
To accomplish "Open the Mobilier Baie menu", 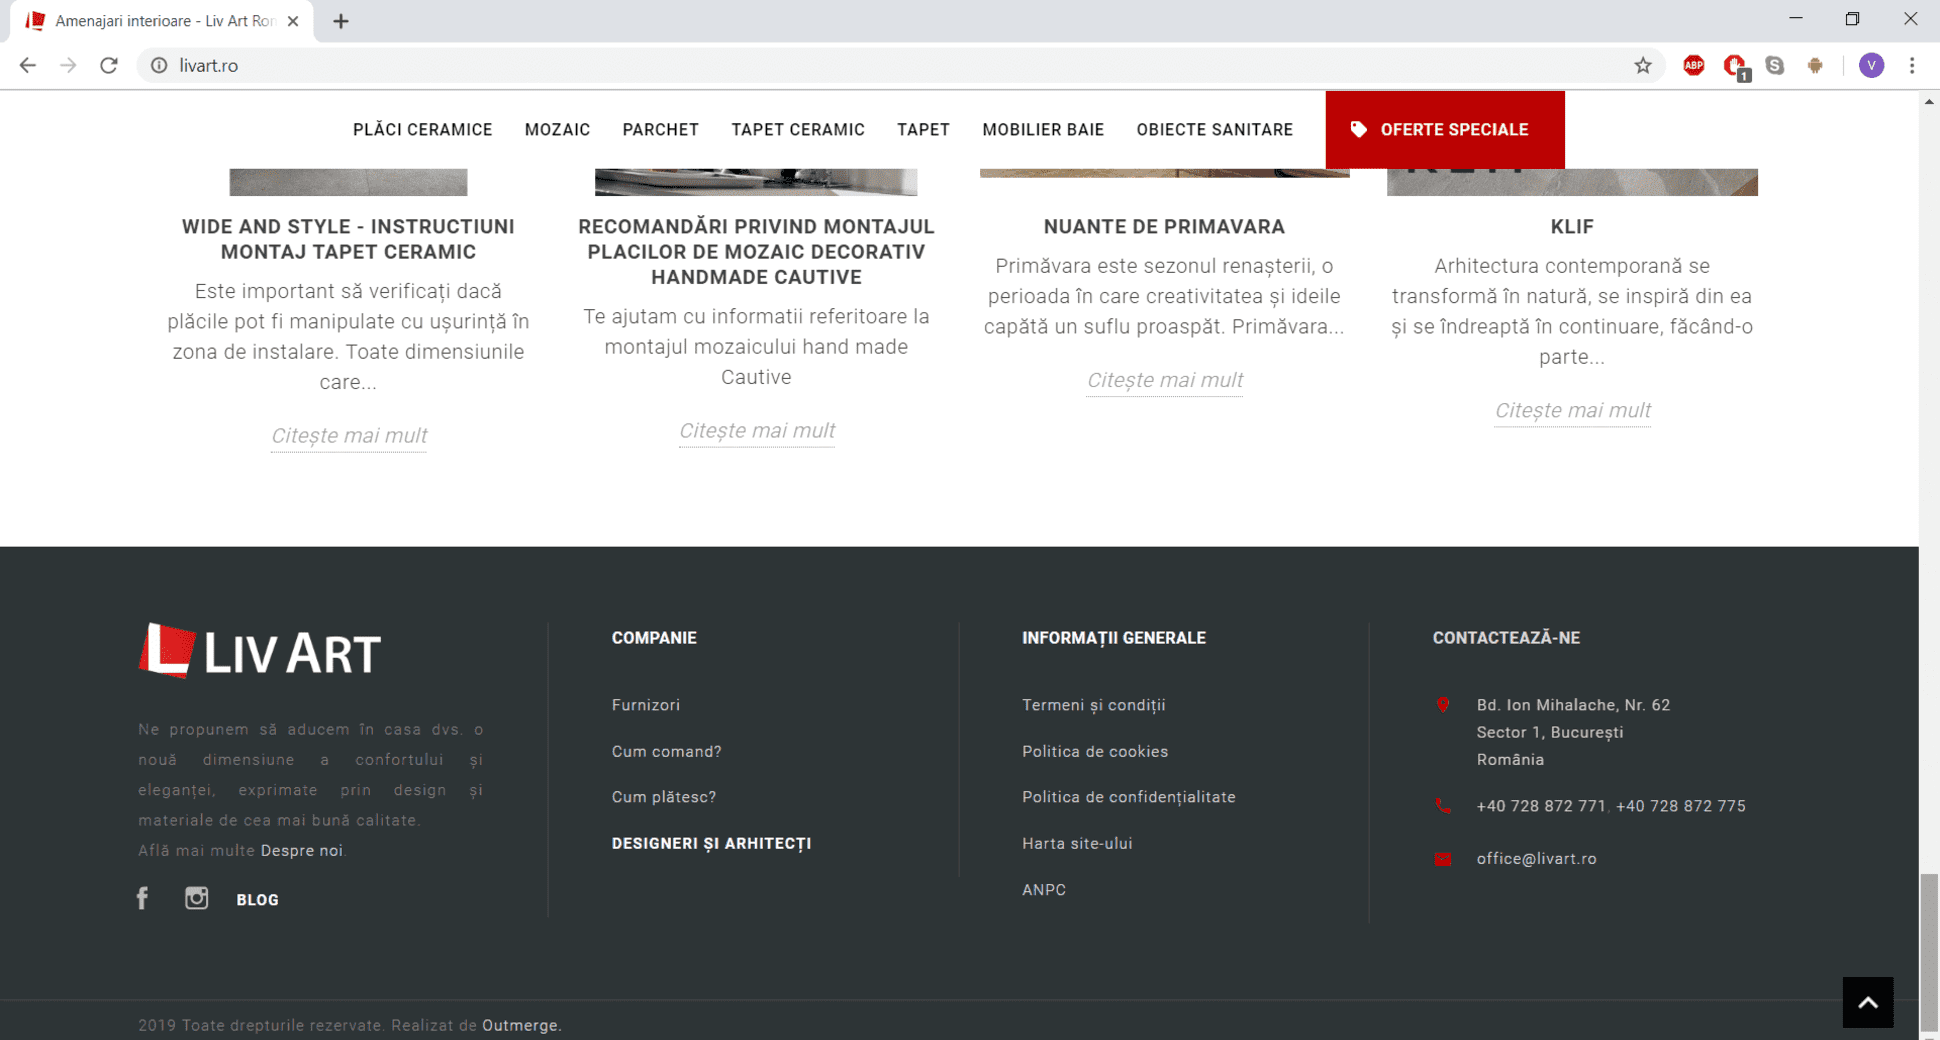I will click(x=1042, y=130).
